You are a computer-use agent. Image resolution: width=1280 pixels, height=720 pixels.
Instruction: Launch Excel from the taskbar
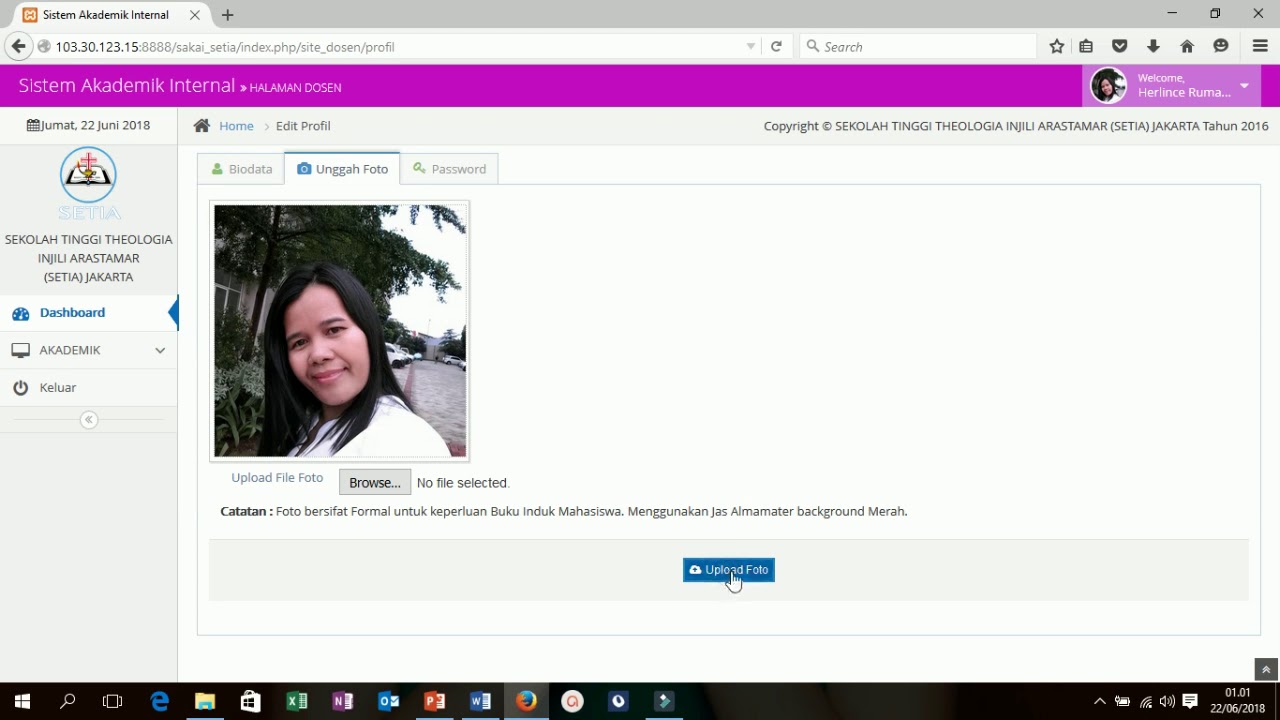297,701
